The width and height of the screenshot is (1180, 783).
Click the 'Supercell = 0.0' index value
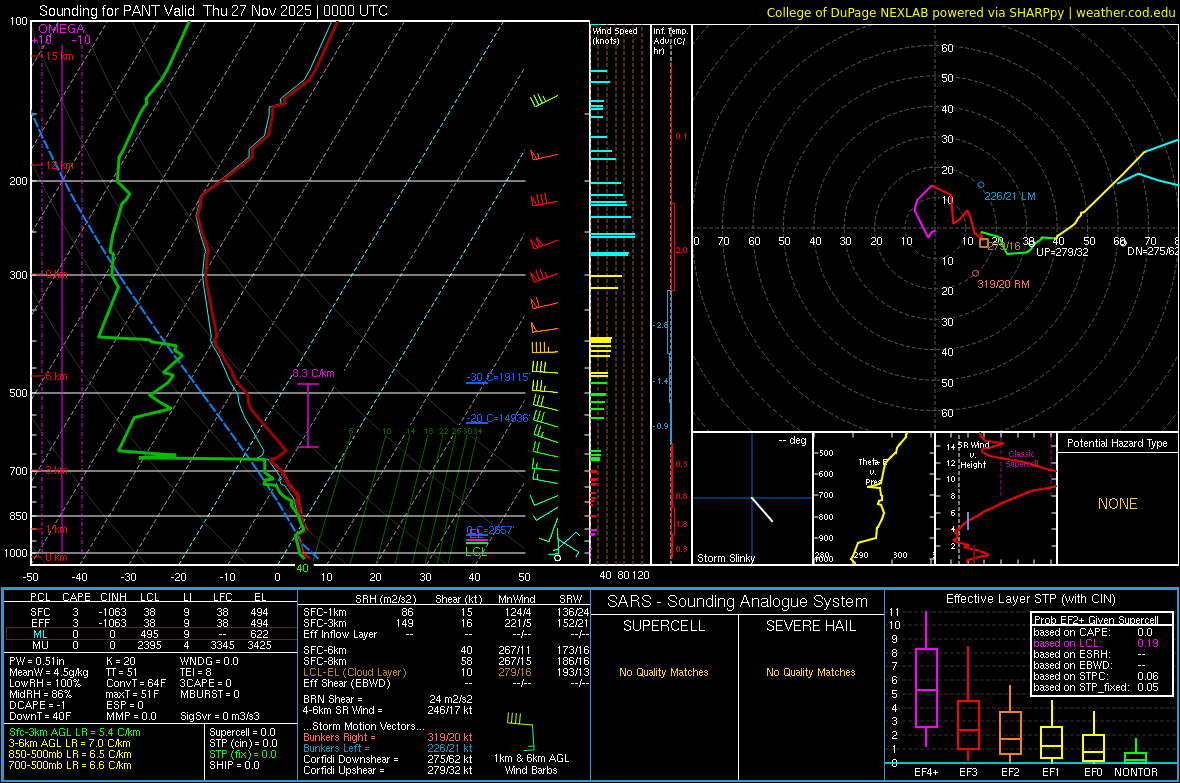point(242,732)
